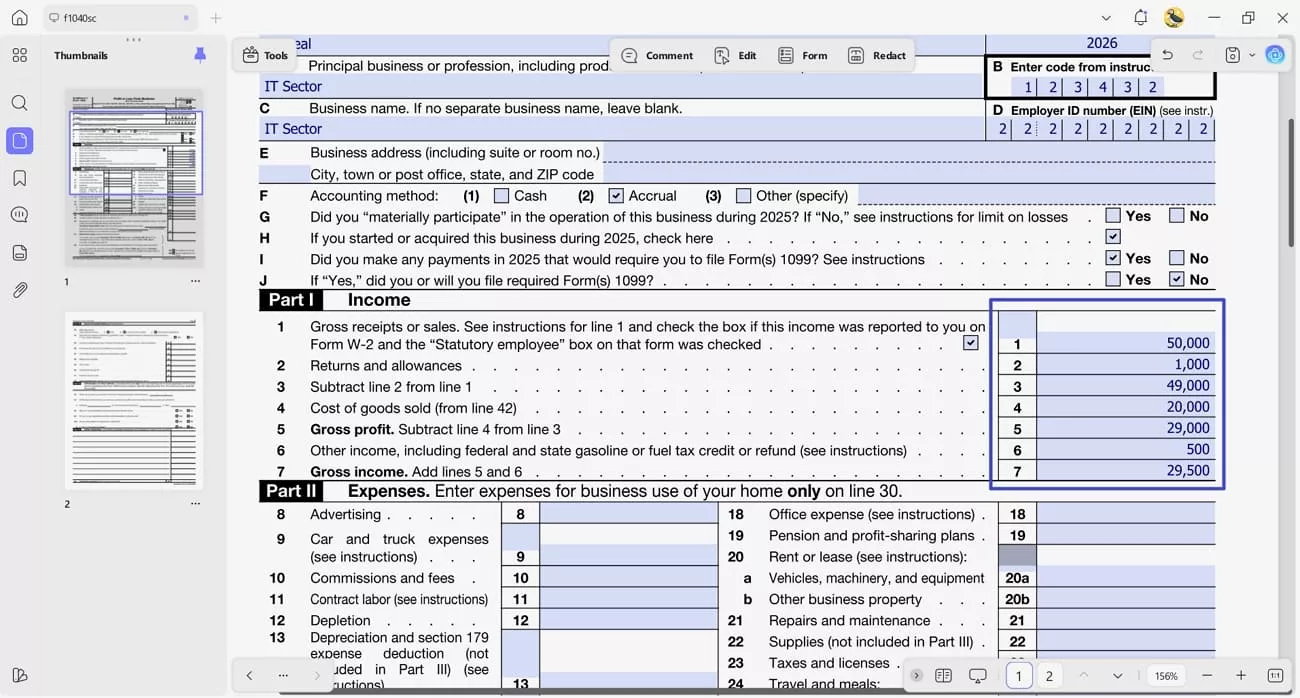This screenshot has width=1300, height=698.
Task: Click the 156% zoom level control
Action: pyautogui.click(x=1166, y=675)
